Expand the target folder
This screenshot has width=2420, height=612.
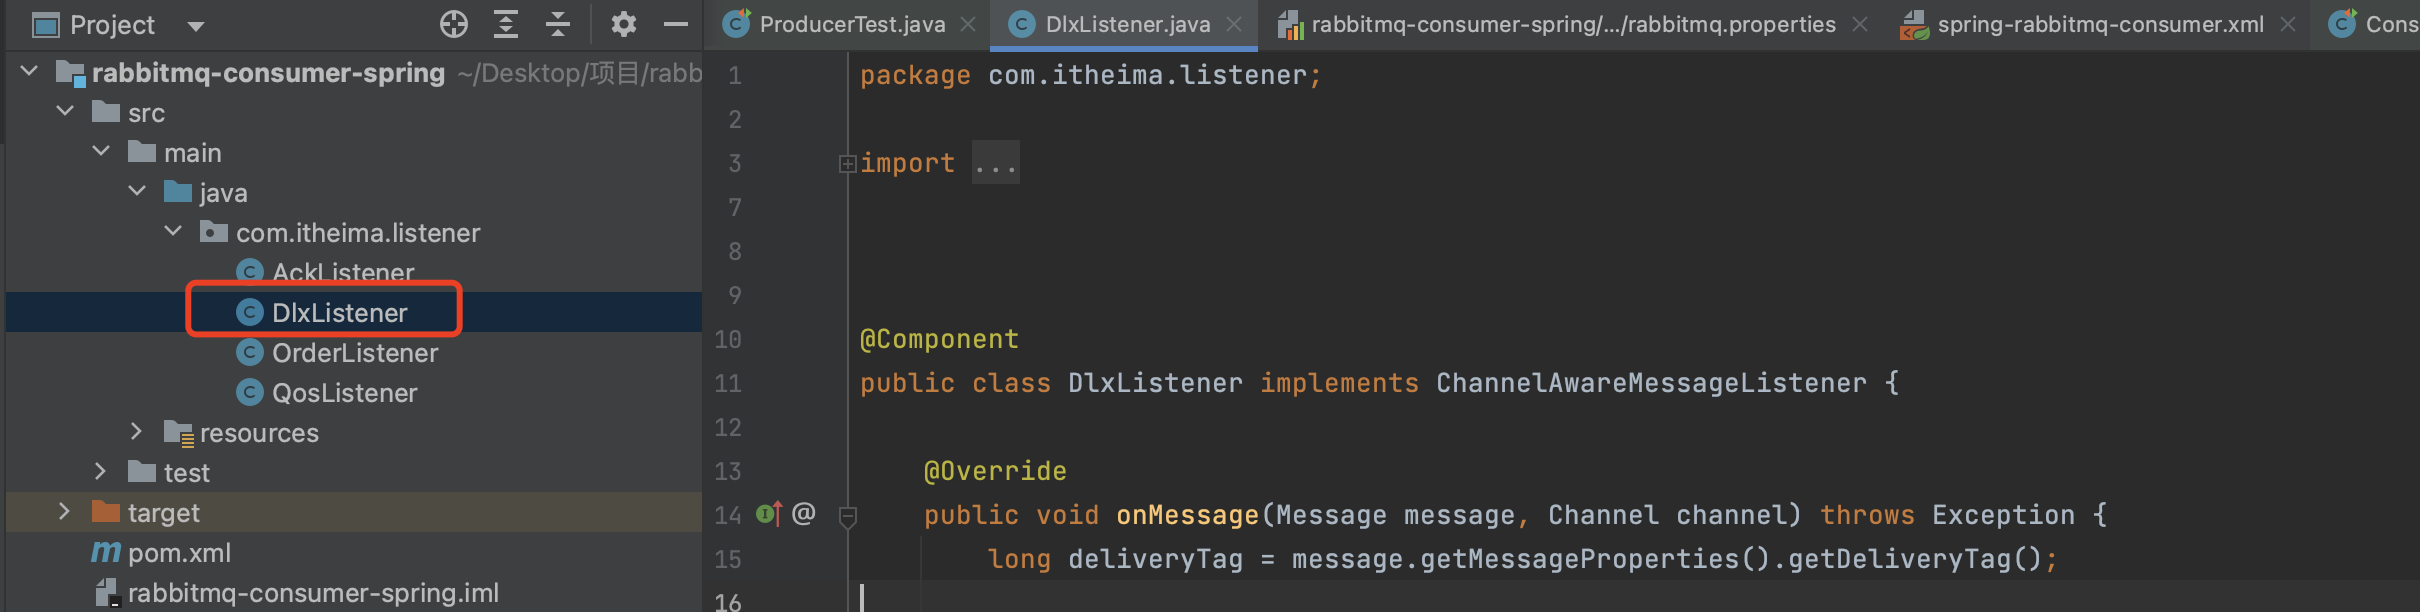[x=65, y=512]
